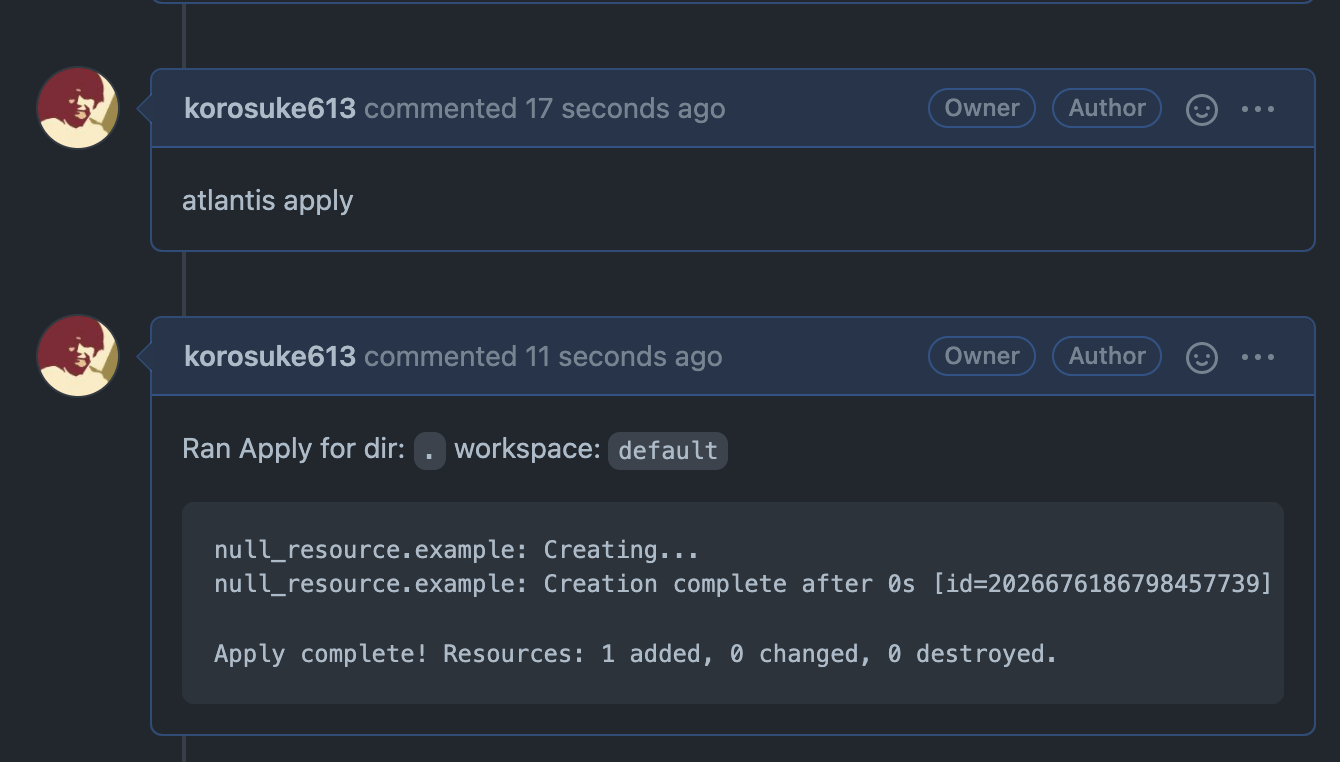
Task: Click Owner badge on Ran Apply comment
Action: click(982, 356)
